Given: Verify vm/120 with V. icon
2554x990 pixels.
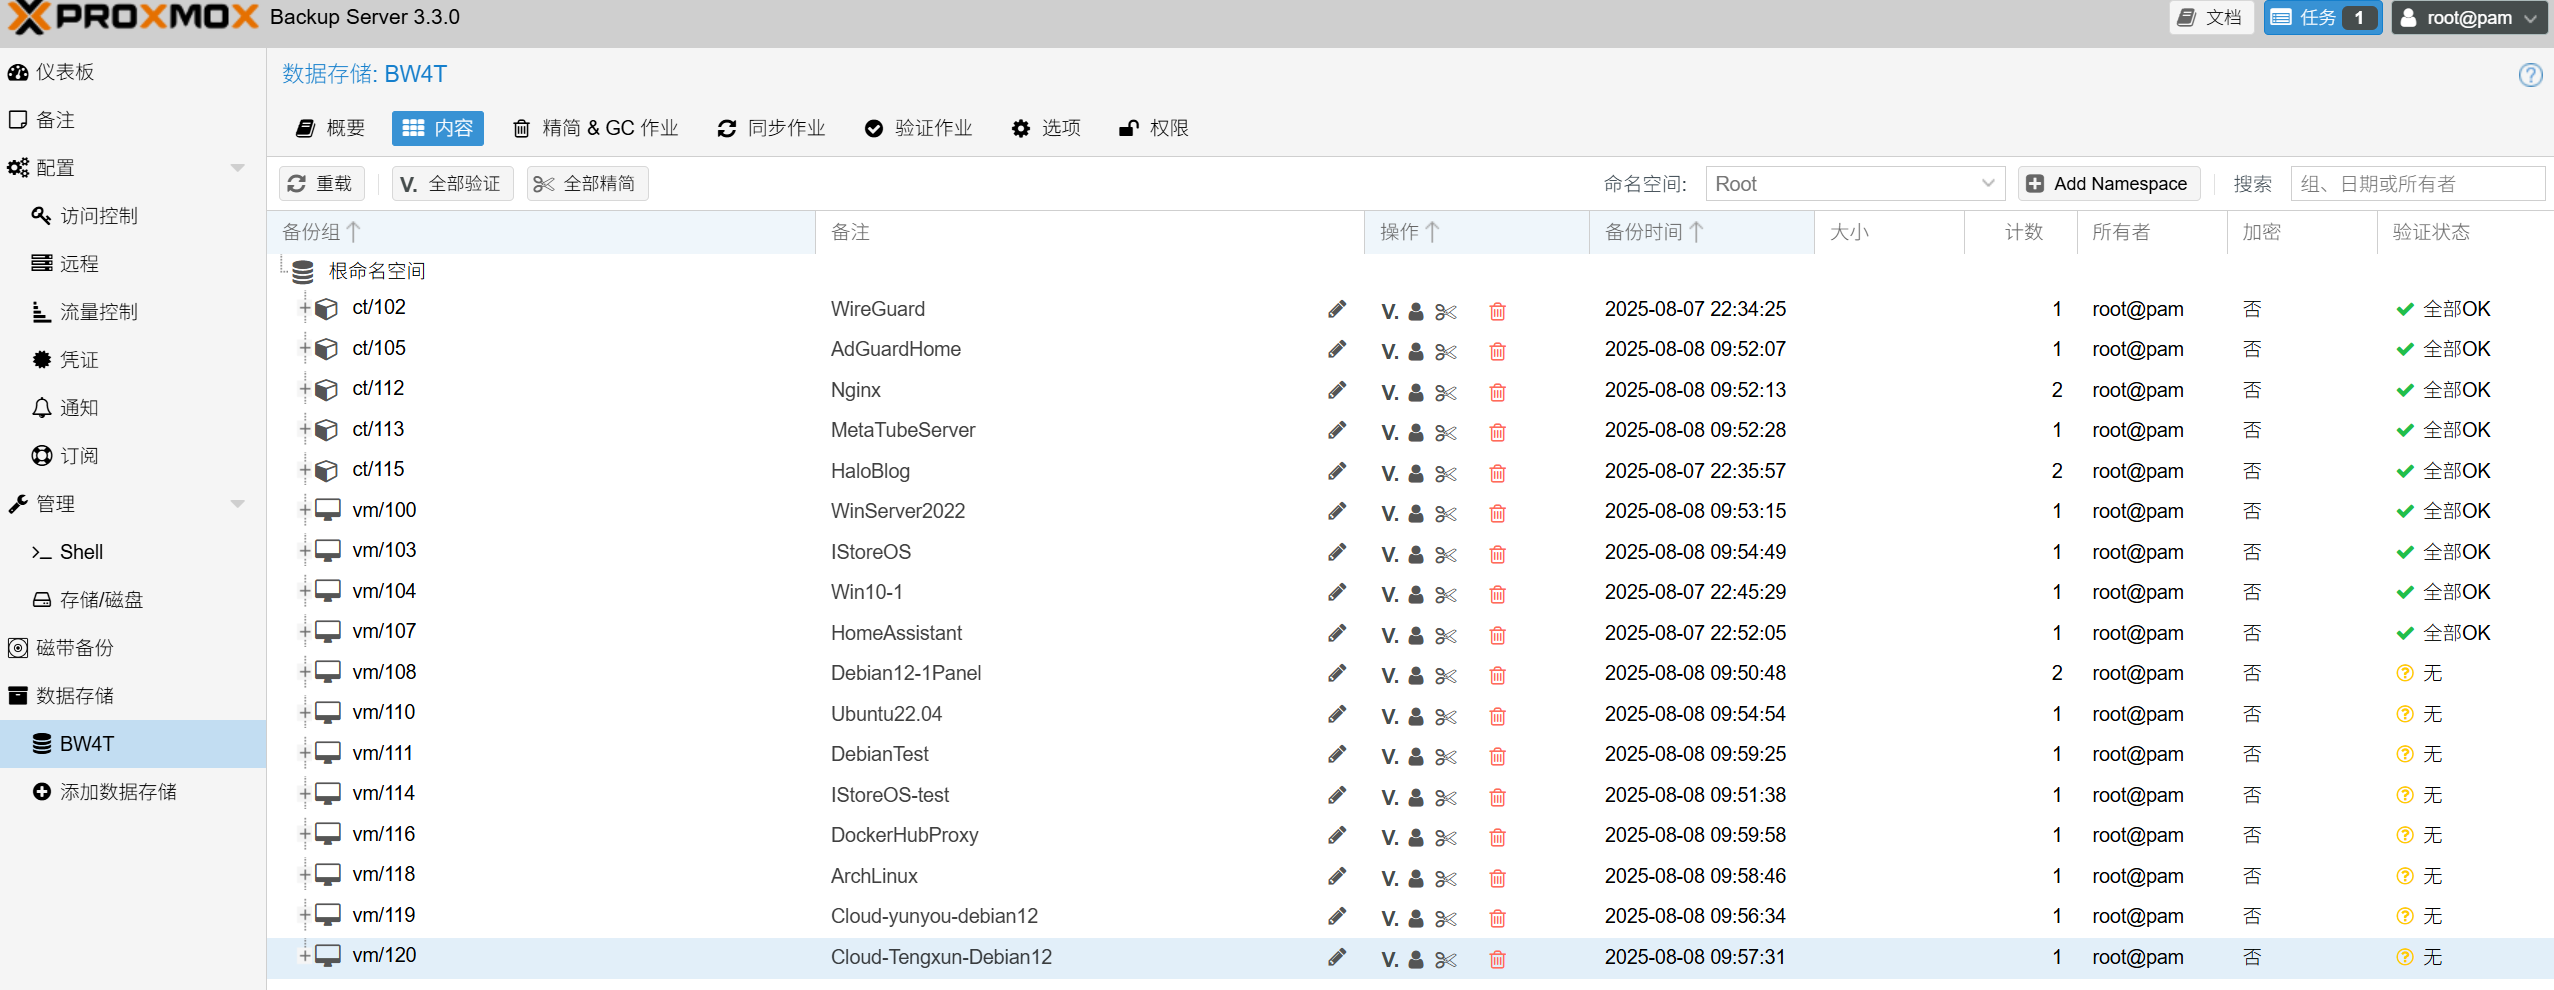Looking at the screenshot, I should click(1389, 960).
